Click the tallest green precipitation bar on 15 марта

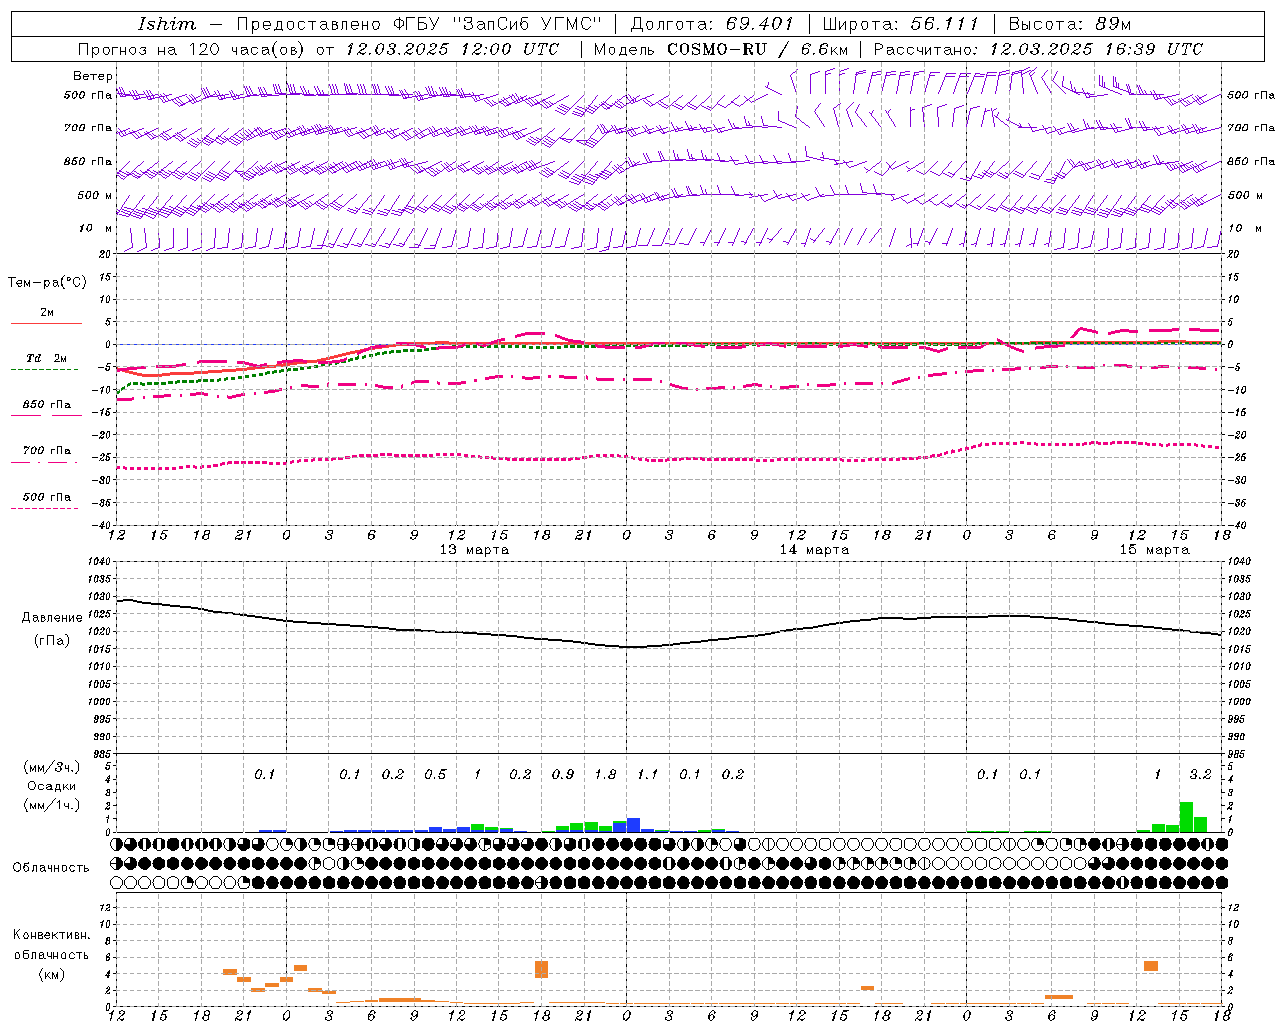(x=1186, y=817)
